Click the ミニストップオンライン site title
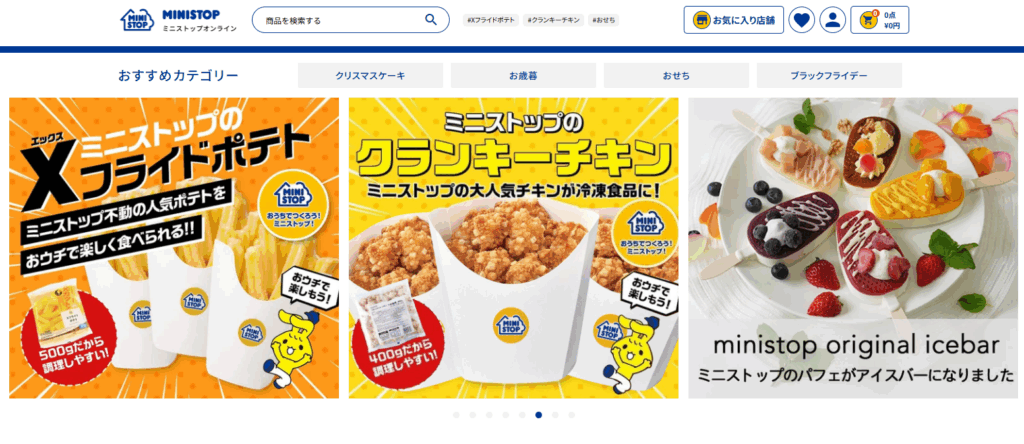This screenshot has height=444, width=1024. (x=200, y=29)
